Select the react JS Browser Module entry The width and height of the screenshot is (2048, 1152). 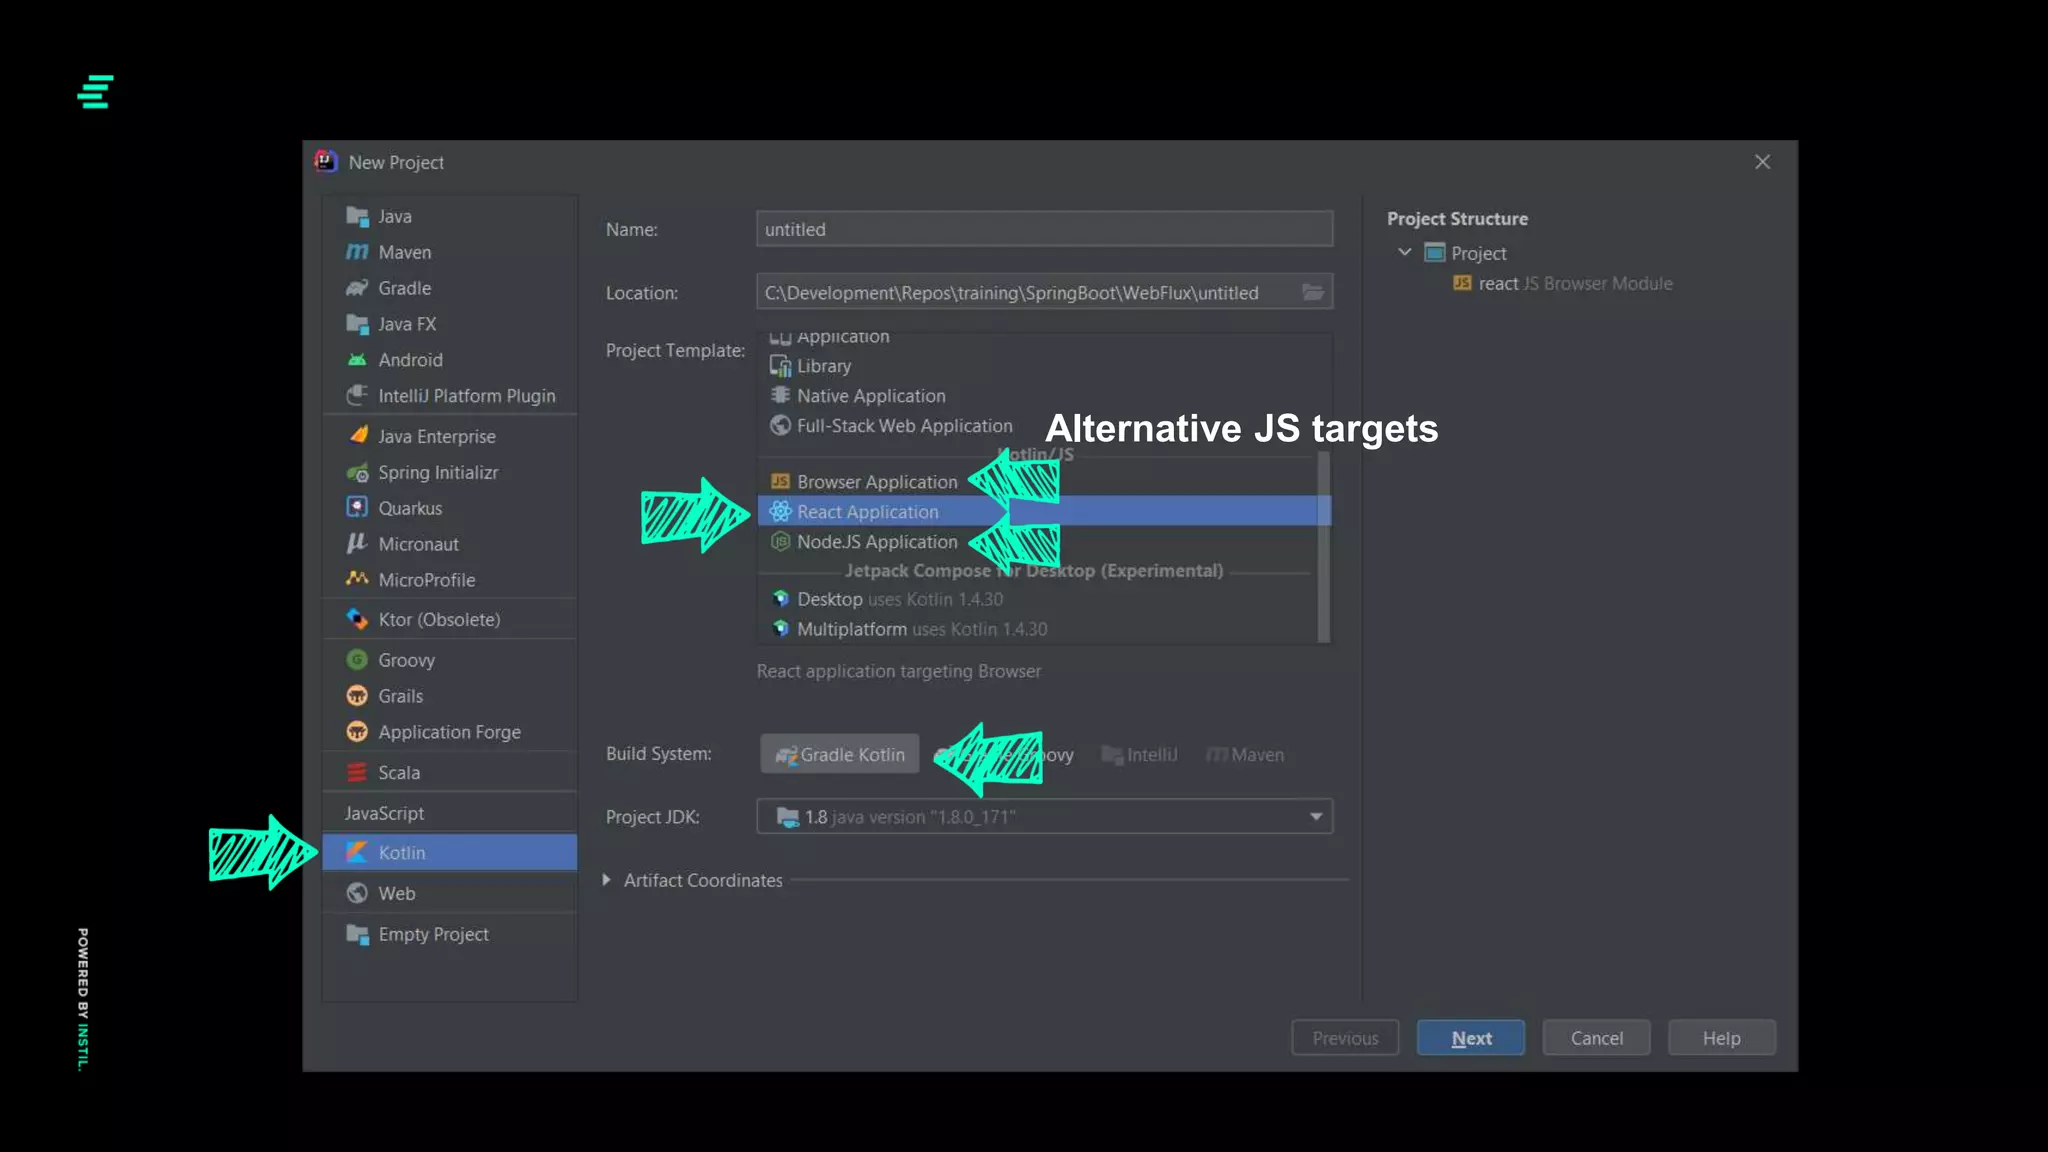(1563, 284)
